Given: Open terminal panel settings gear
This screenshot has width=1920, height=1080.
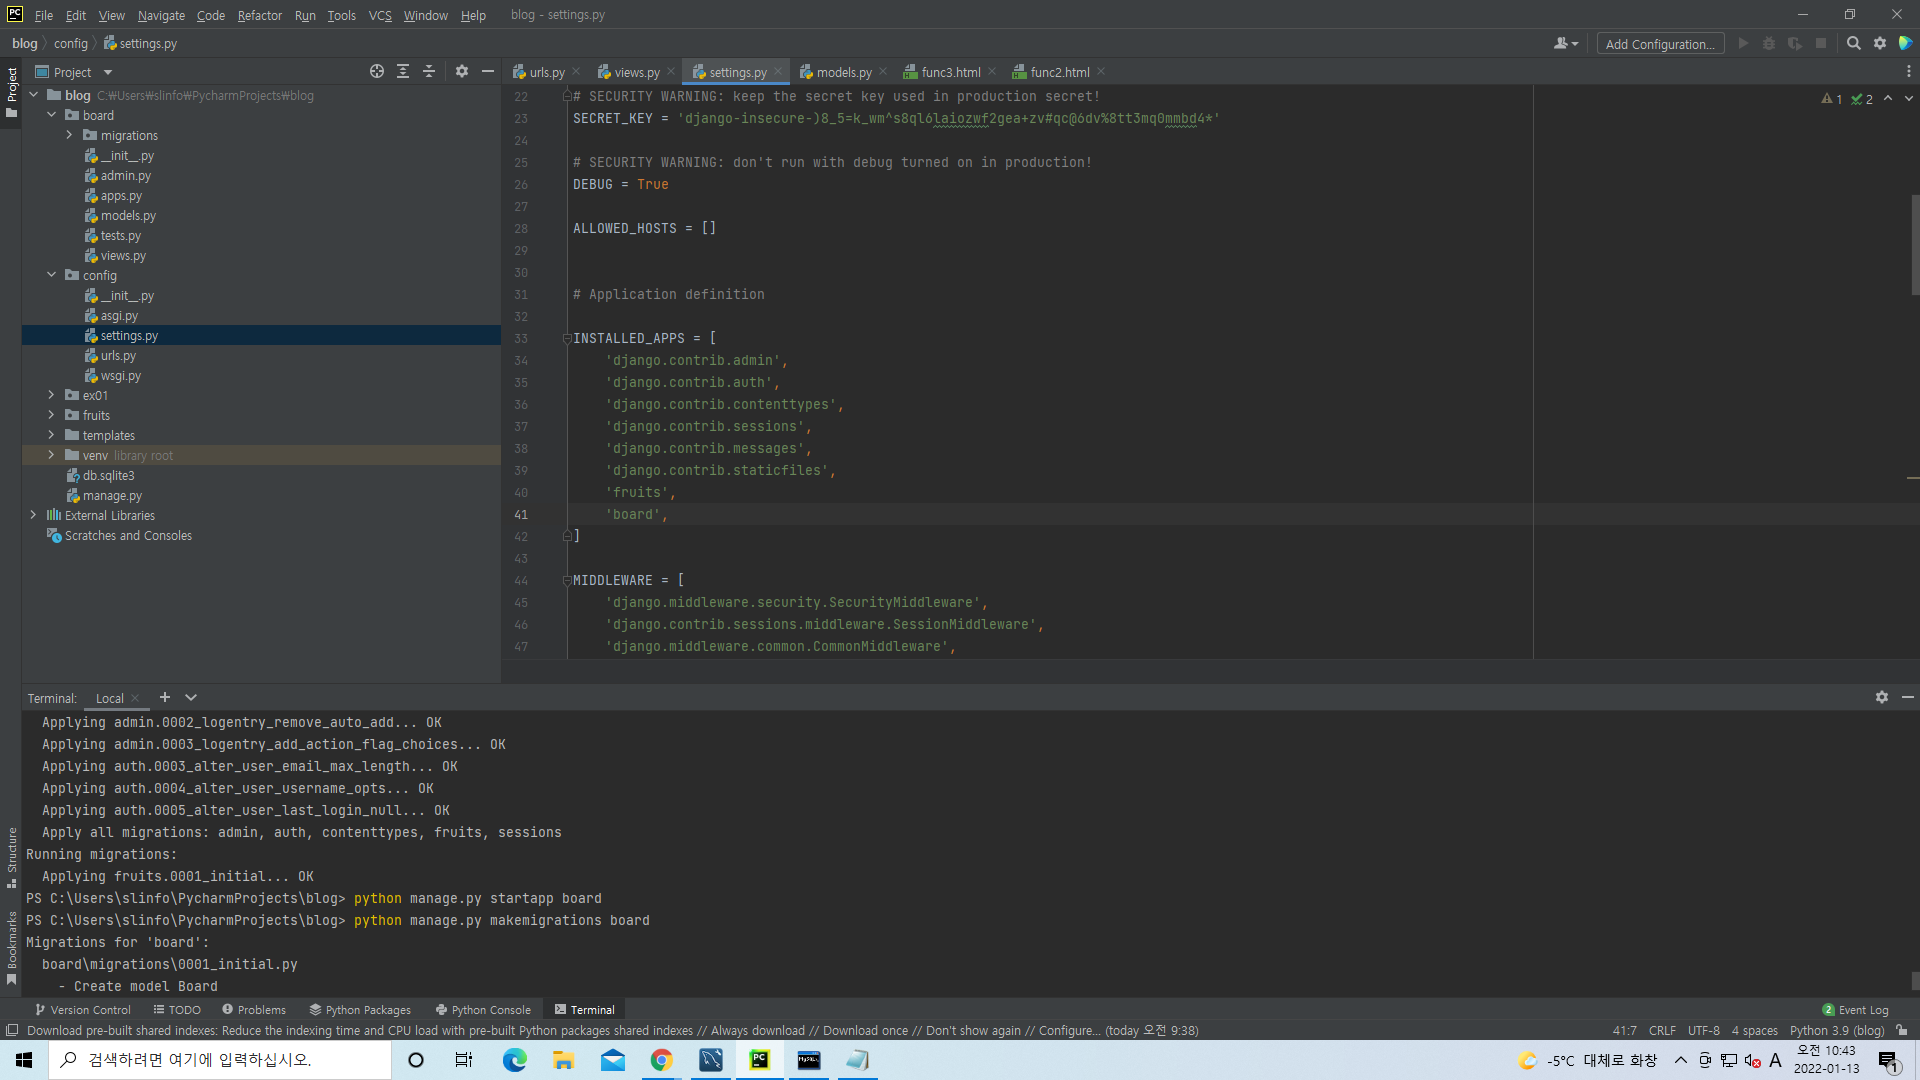Looking at the screenshot, I should [1881, 697].
